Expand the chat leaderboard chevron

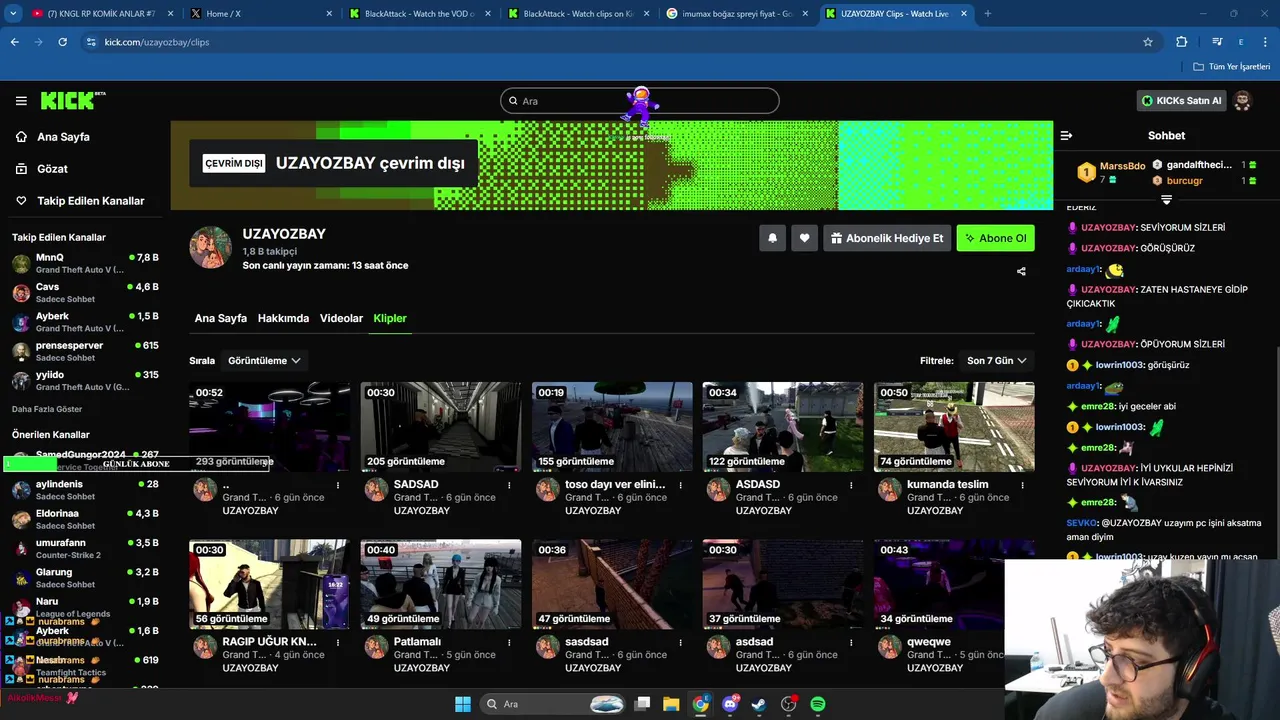pyautogui.click(x=1166, y=200)
